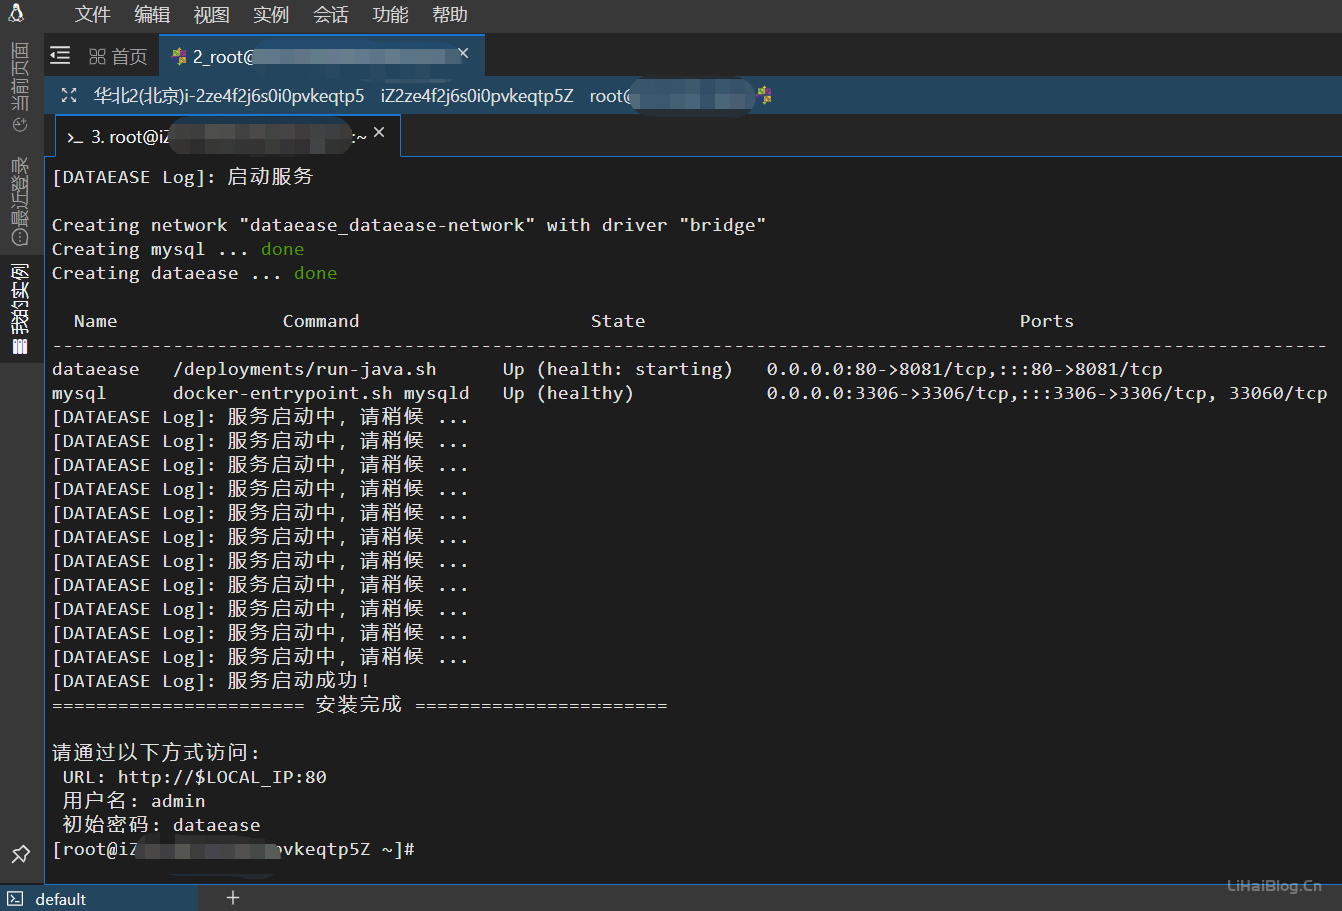Click hostname iZ2ze4f2j6s0i0pvkeqtp5Z in header
1342x911 pixels.
tap(477, 96)
